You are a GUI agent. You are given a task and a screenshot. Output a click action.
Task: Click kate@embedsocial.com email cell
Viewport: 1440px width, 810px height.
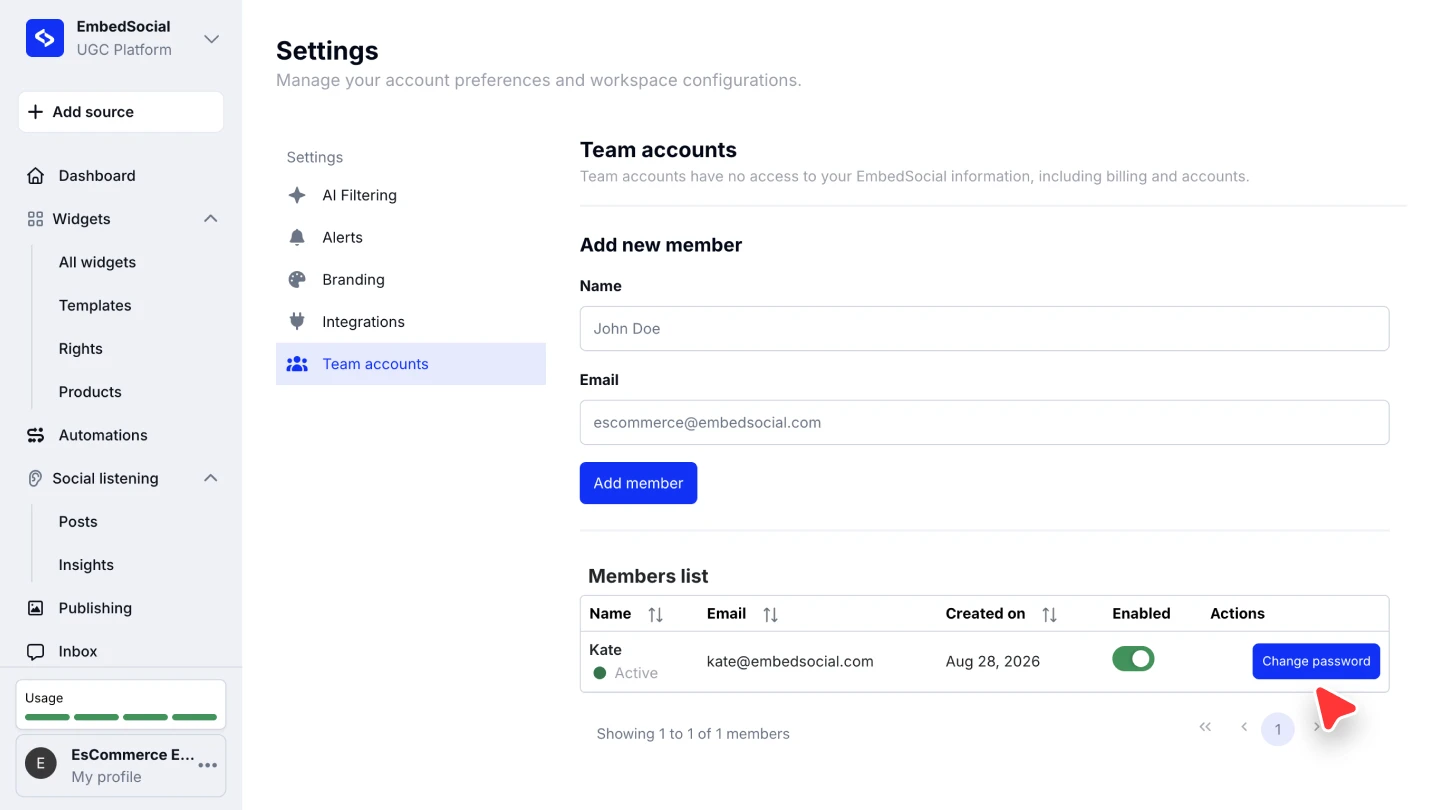[x=790, y=661]
